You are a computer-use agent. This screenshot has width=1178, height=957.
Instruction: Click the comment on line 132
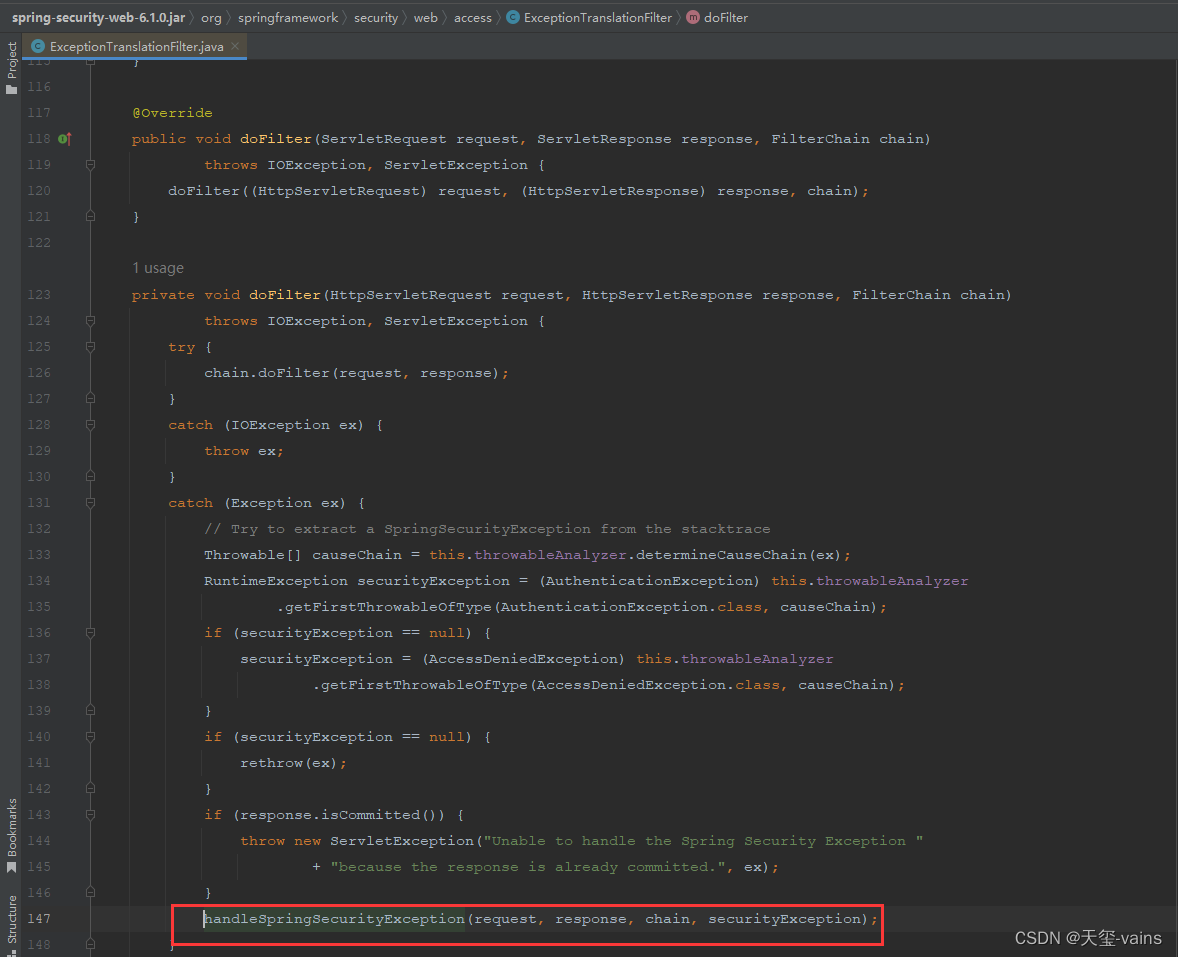point(487,530)
